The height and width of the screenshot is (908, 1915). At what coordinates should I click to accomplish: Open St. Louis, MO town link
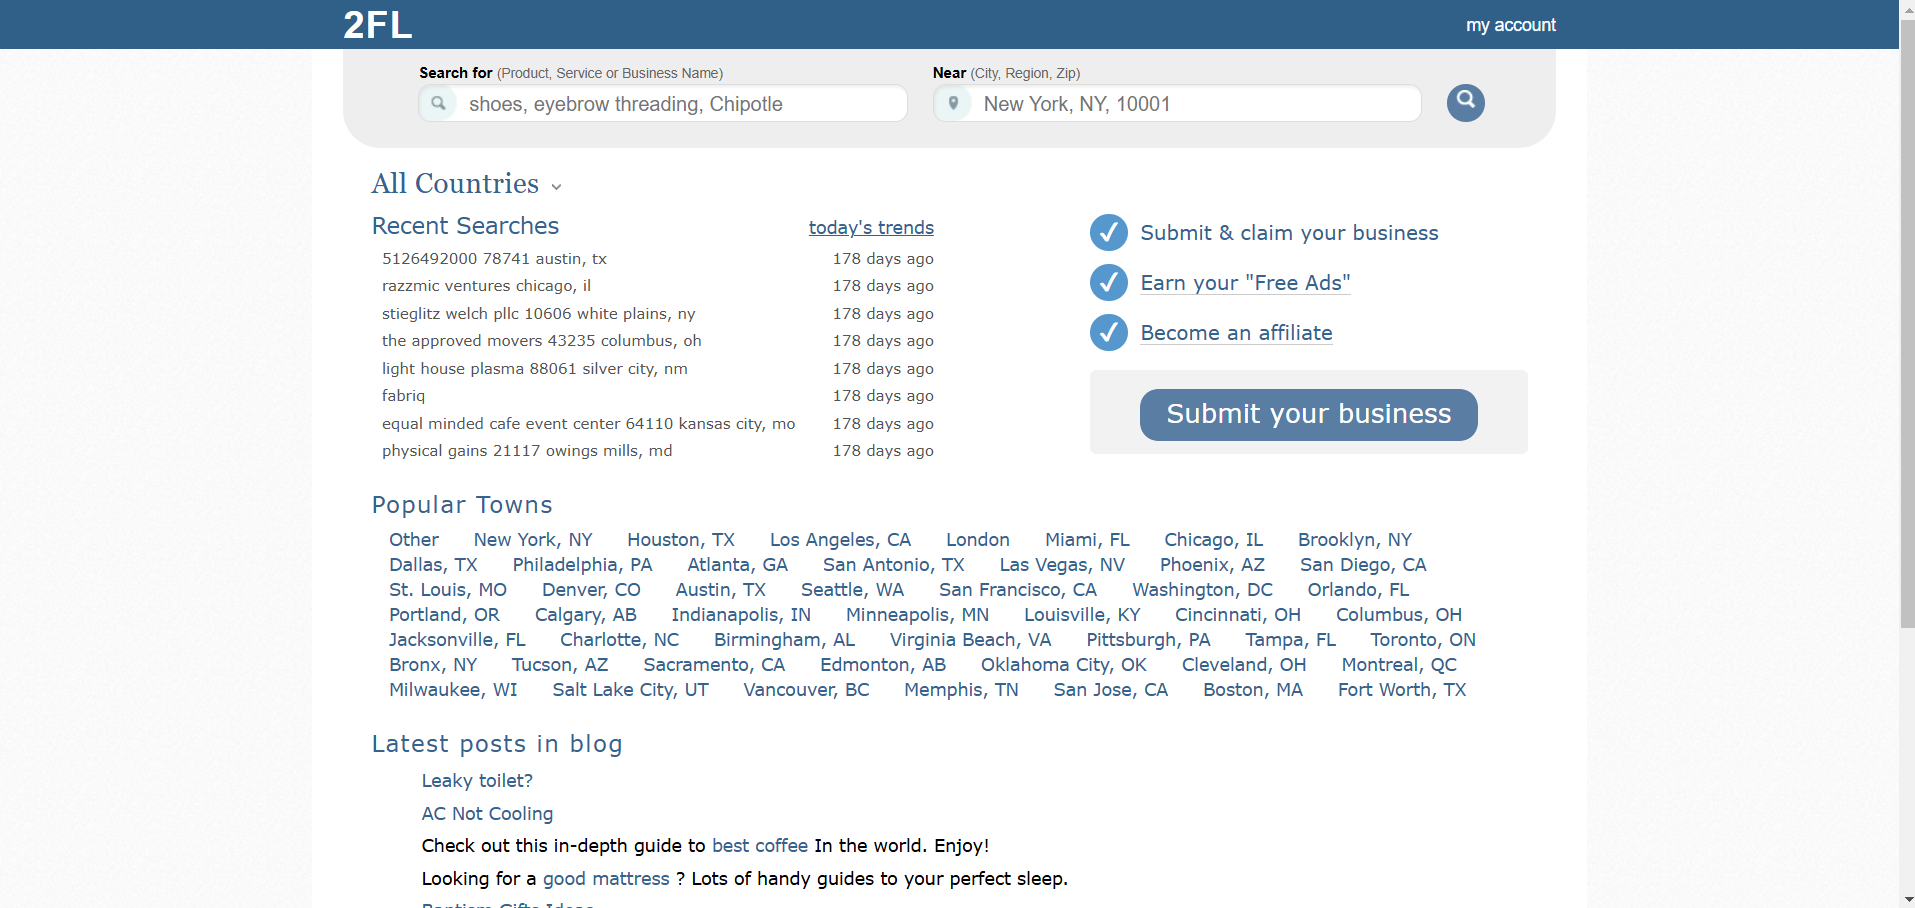coord(448,590)
